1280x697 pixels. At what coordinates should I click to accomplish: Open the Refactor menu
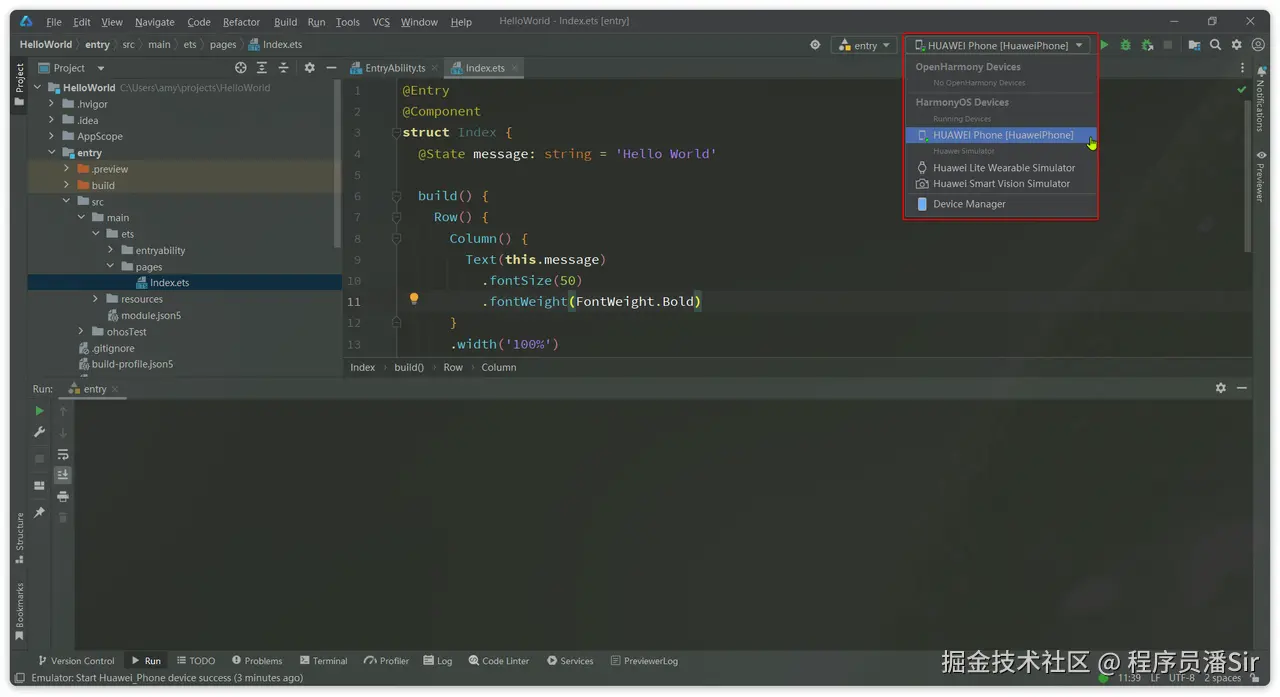tap(241, 22)
